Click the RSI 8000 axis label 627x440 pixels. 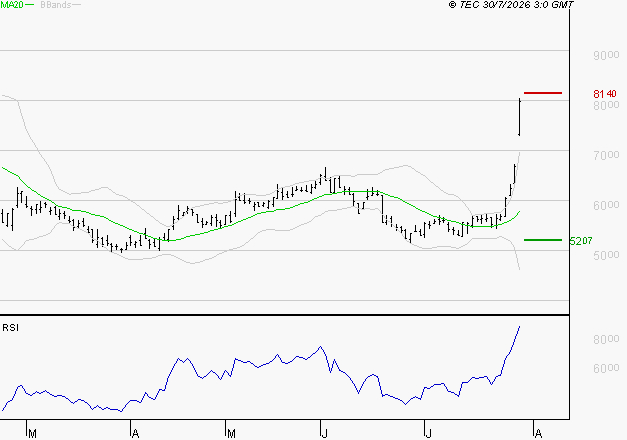coord(606,339)
